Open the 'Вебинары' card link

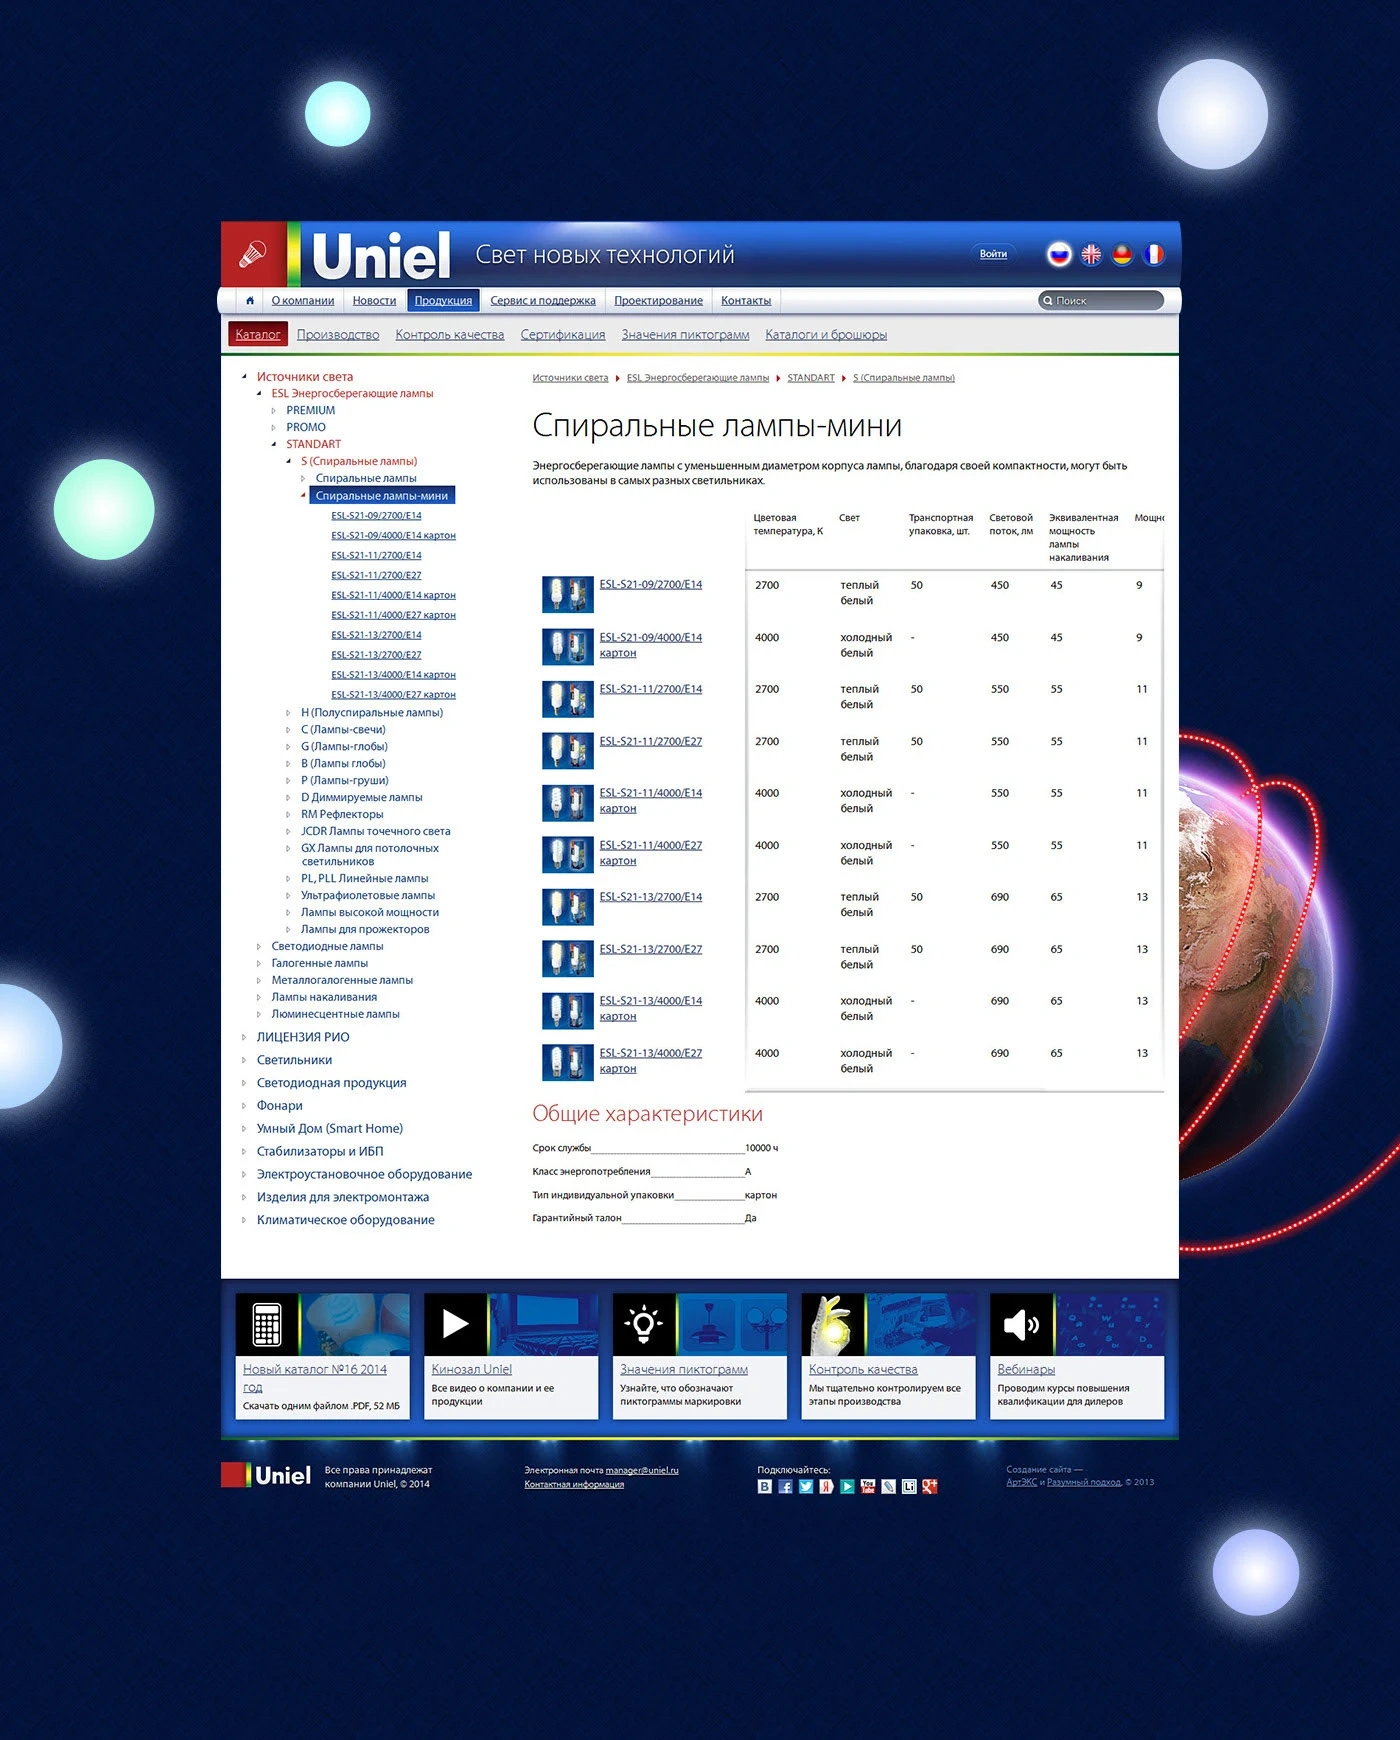(1026, 1370)
